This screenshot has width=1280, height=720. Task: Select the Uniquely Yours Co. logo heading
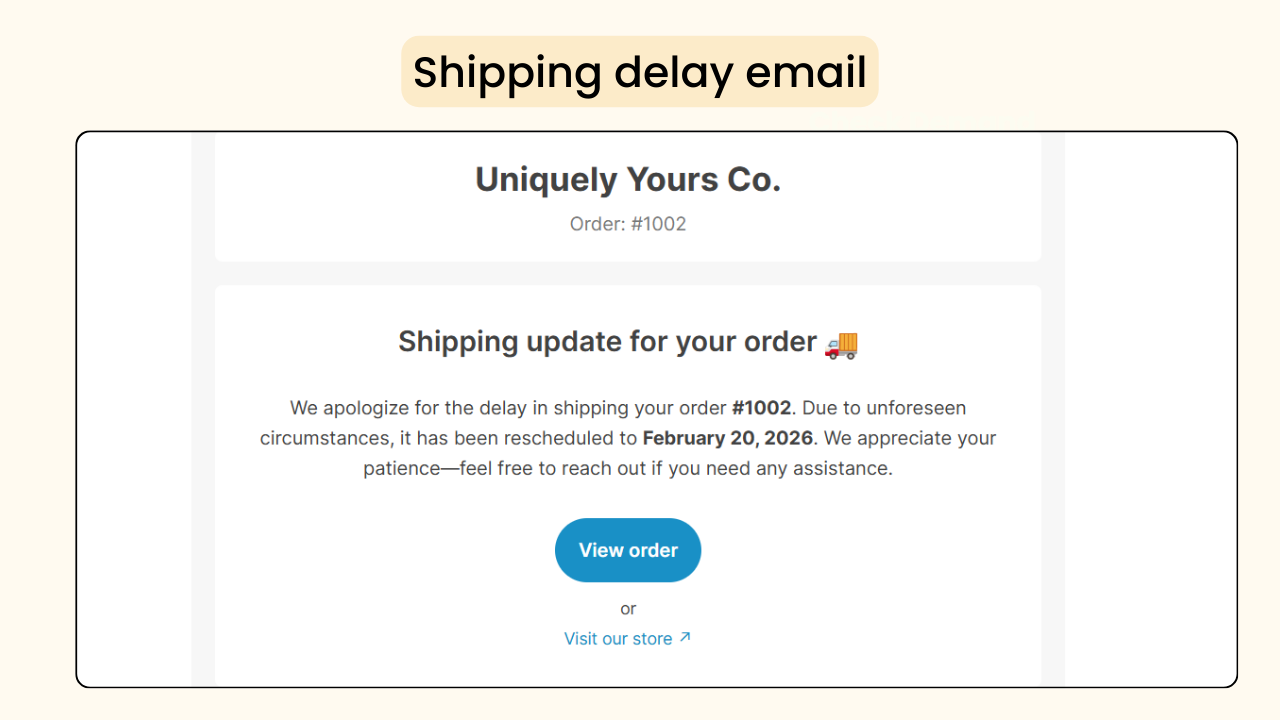(x=628, y=180)
